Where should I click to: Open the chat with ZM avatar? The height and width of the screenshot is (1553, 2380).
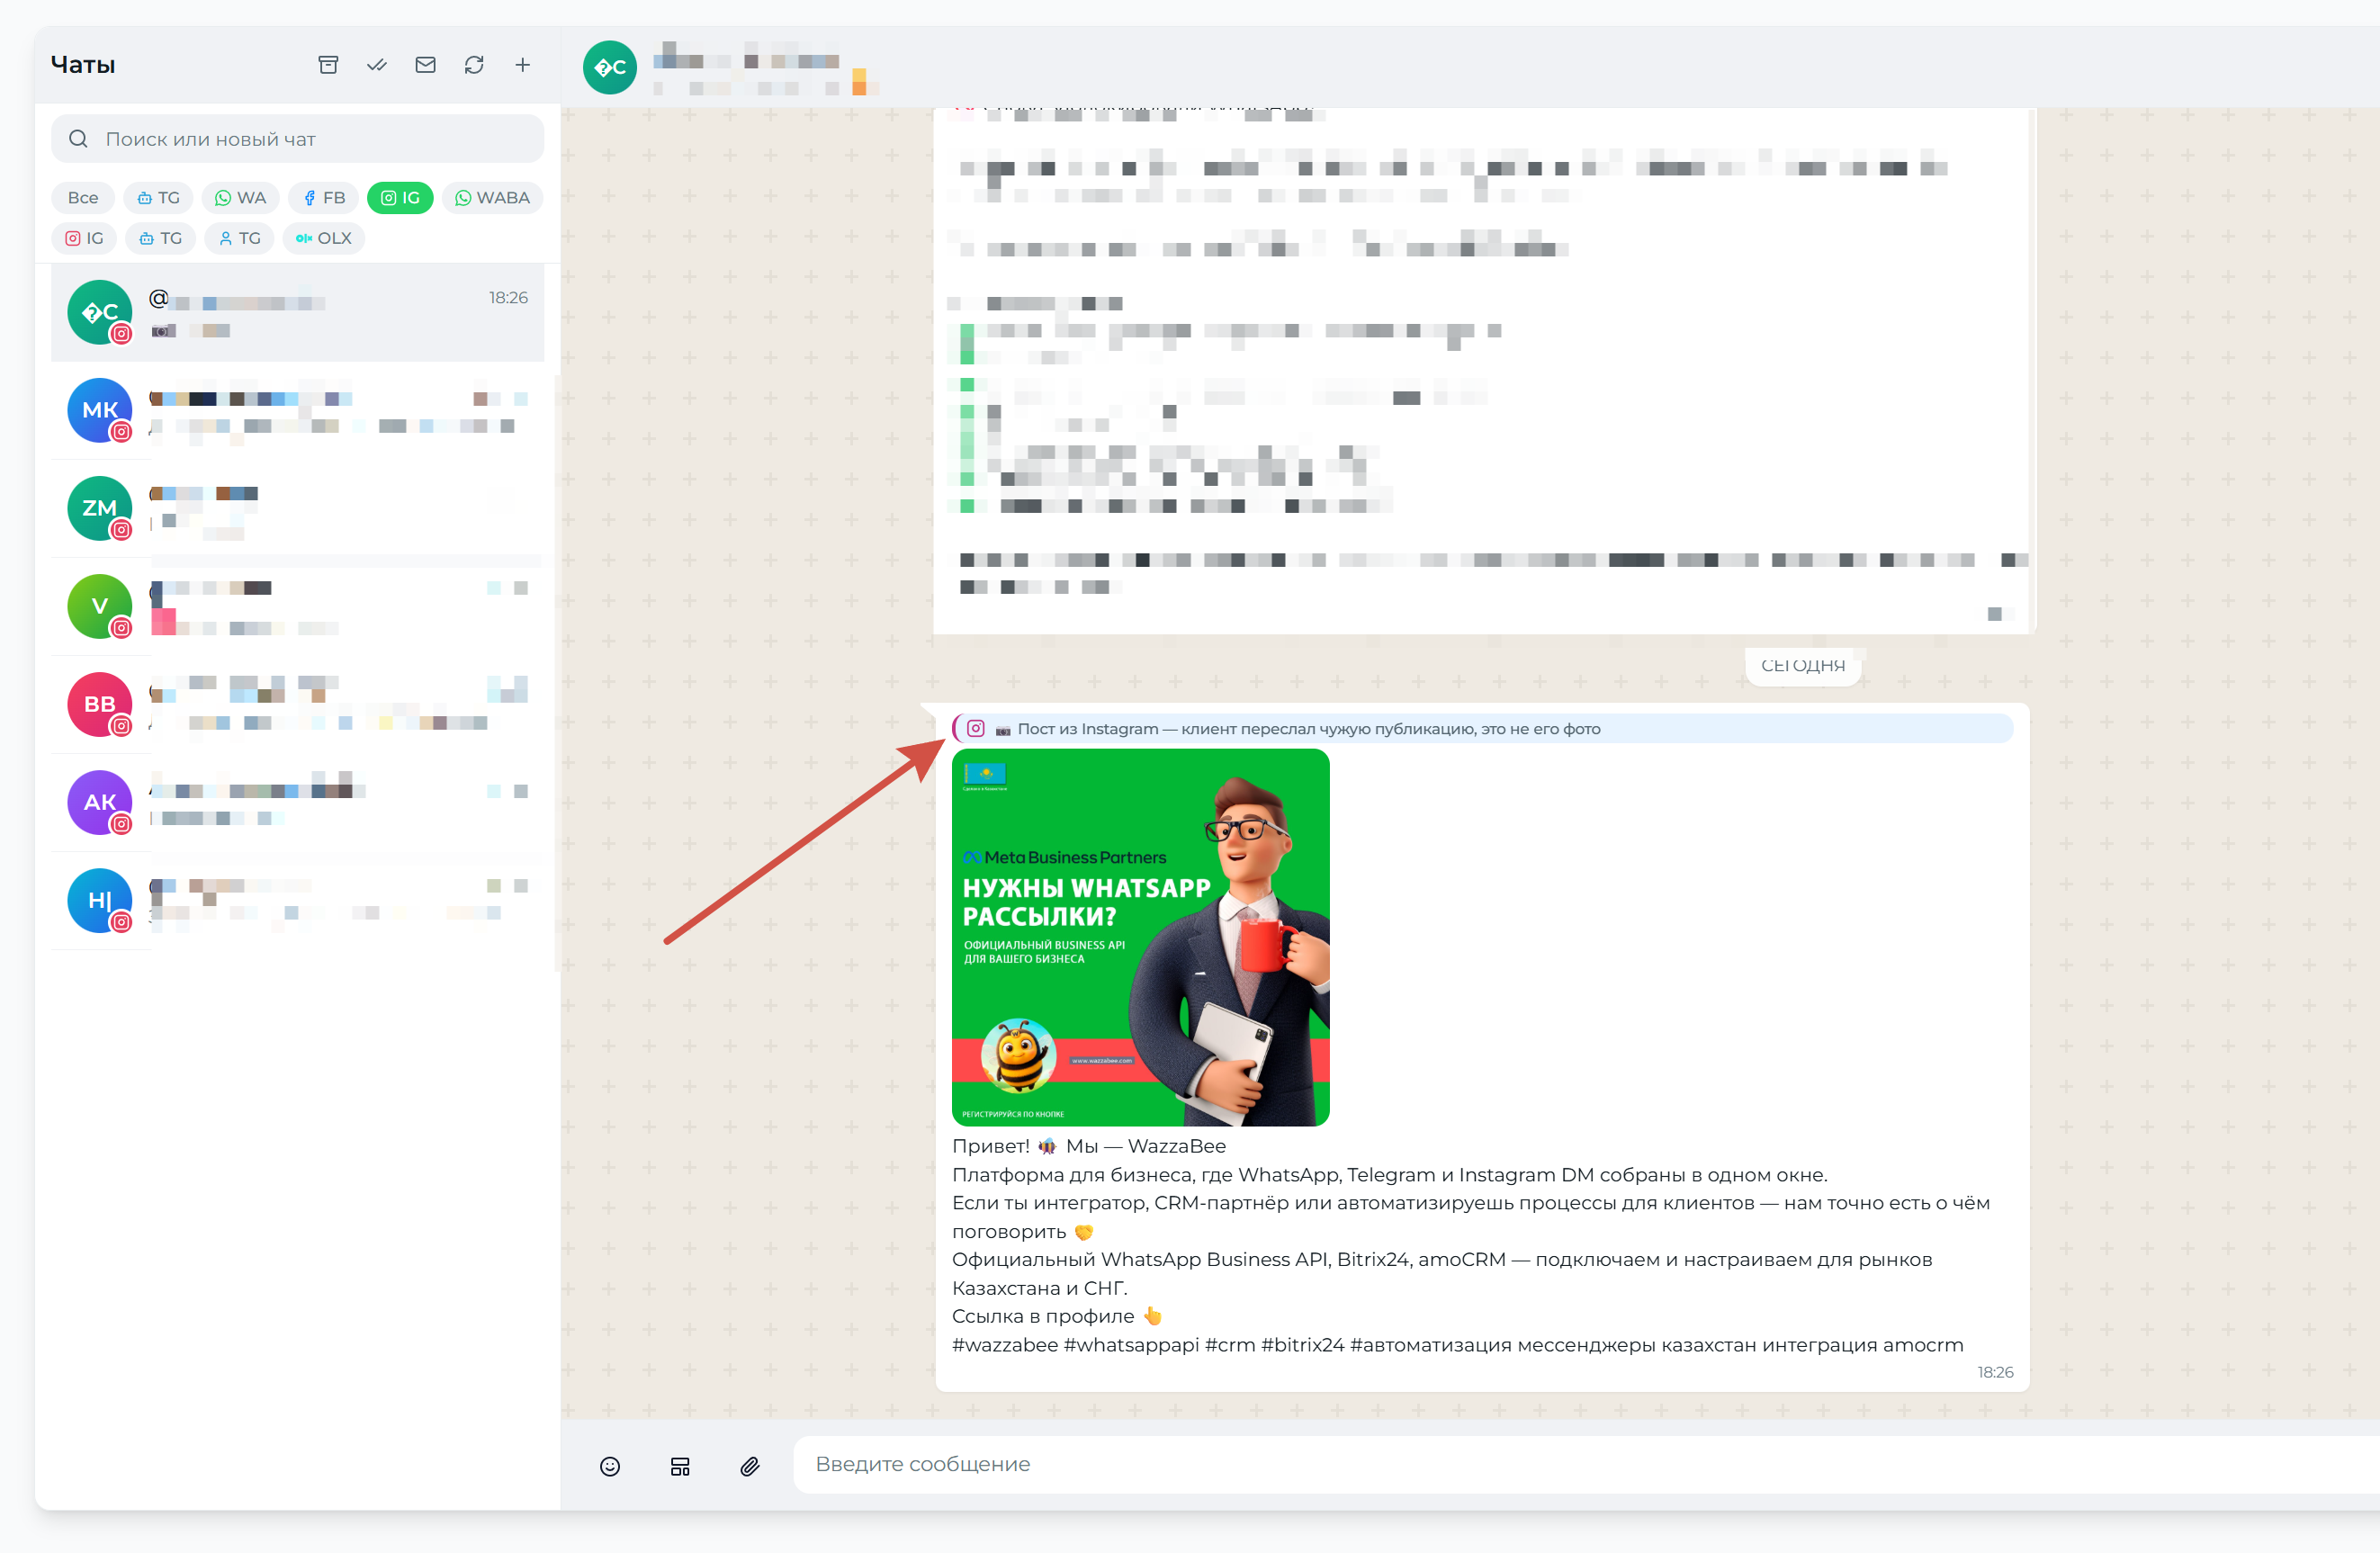click(x=298, y=509)
